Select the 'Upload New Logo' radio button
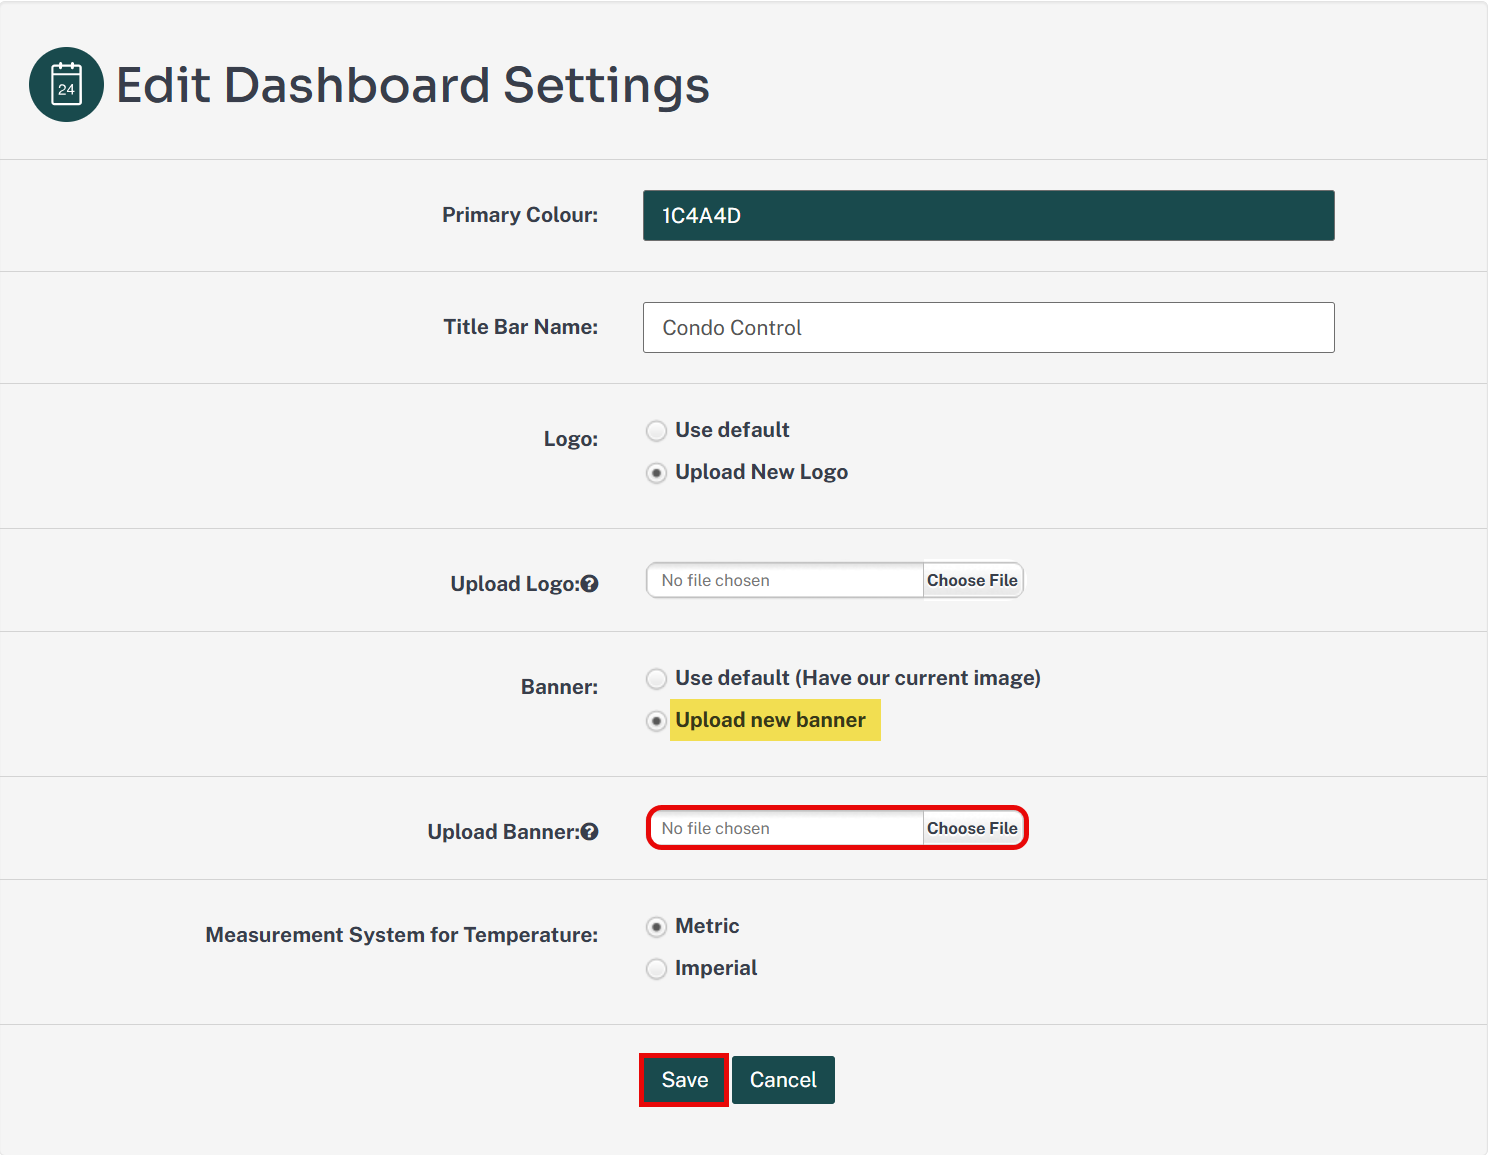 [656, 473]
